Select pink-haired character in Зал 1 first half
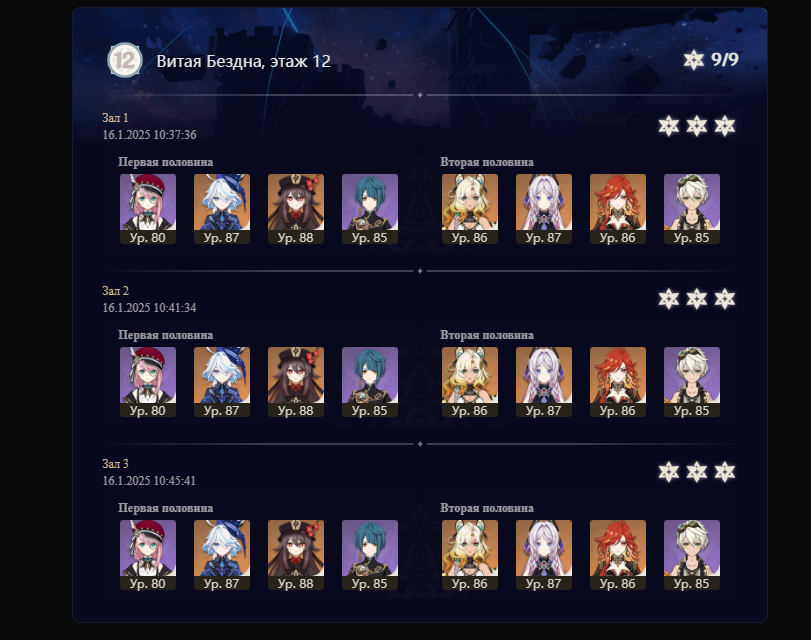Image resolution: width=811 pixels, height=640 pixels. [148, 209]
